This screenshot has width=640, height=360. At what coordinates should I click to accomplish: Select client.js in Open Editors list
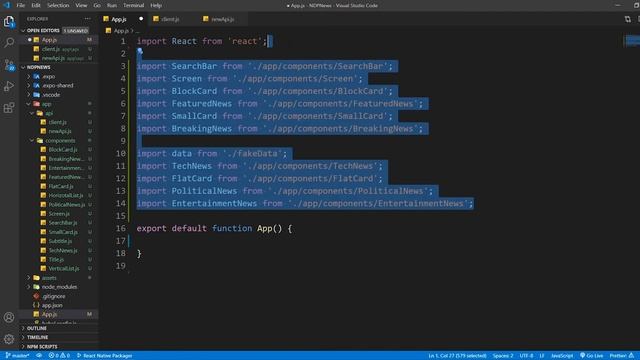[60, 49]
